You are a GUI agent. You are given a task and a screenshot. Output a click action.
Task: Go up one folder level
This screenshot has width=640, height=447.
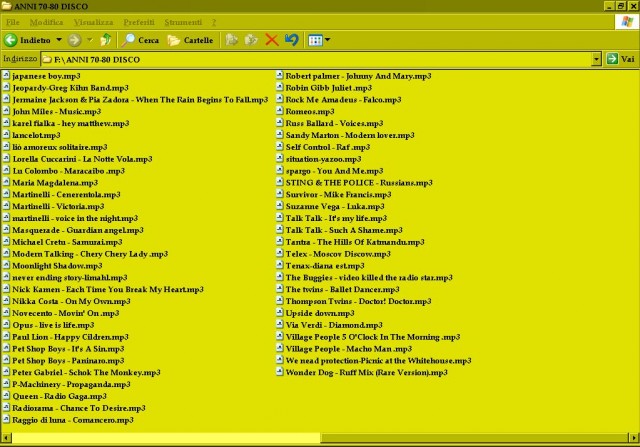[x=106, y=40]
